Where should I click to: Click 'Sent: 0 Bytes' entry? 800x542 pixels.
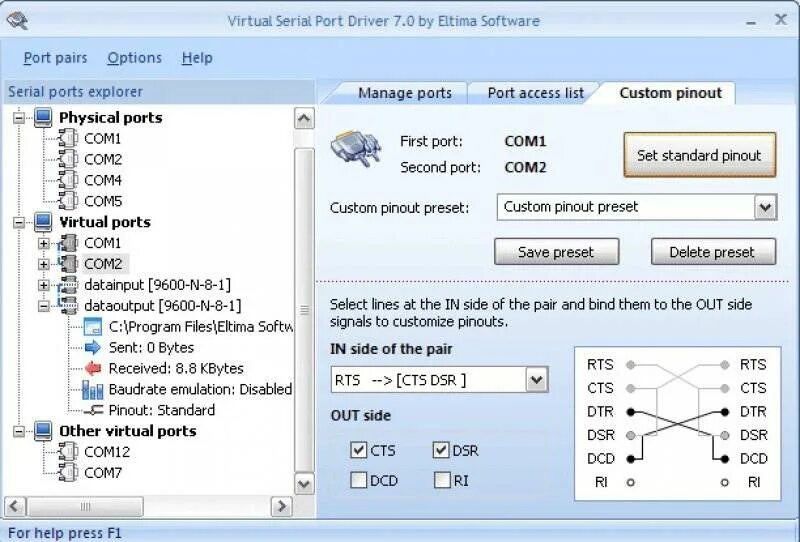tap(151, 348)
